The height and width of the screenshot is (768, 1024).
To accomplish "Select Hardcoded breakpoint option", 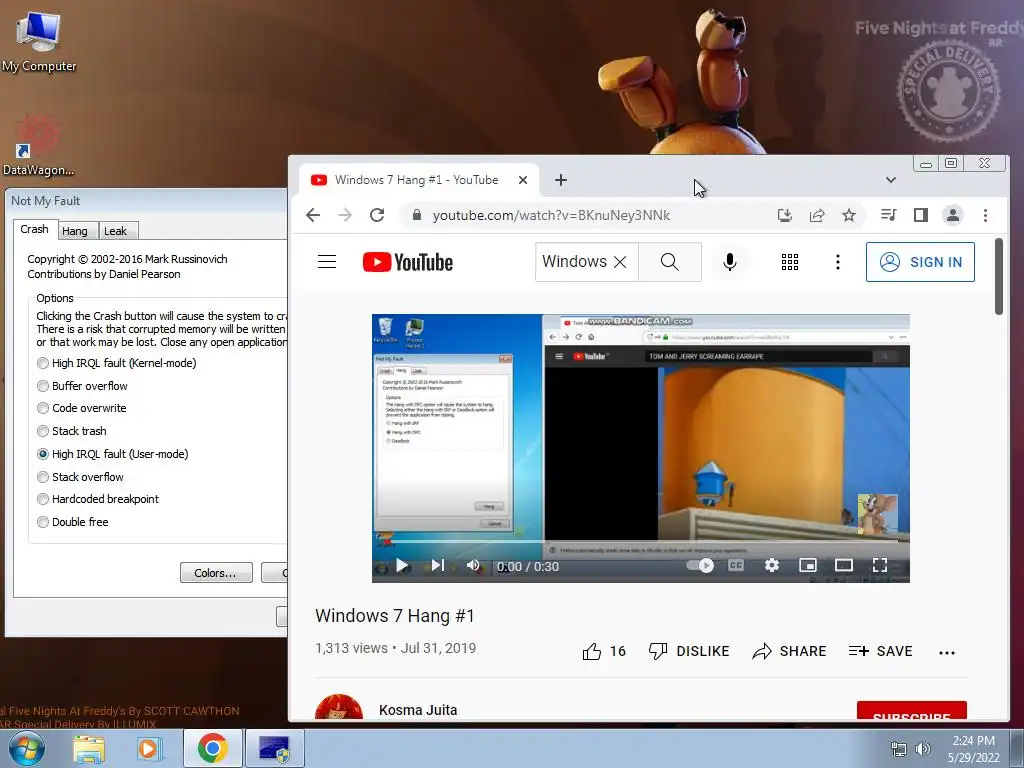I will coord(98,499).
